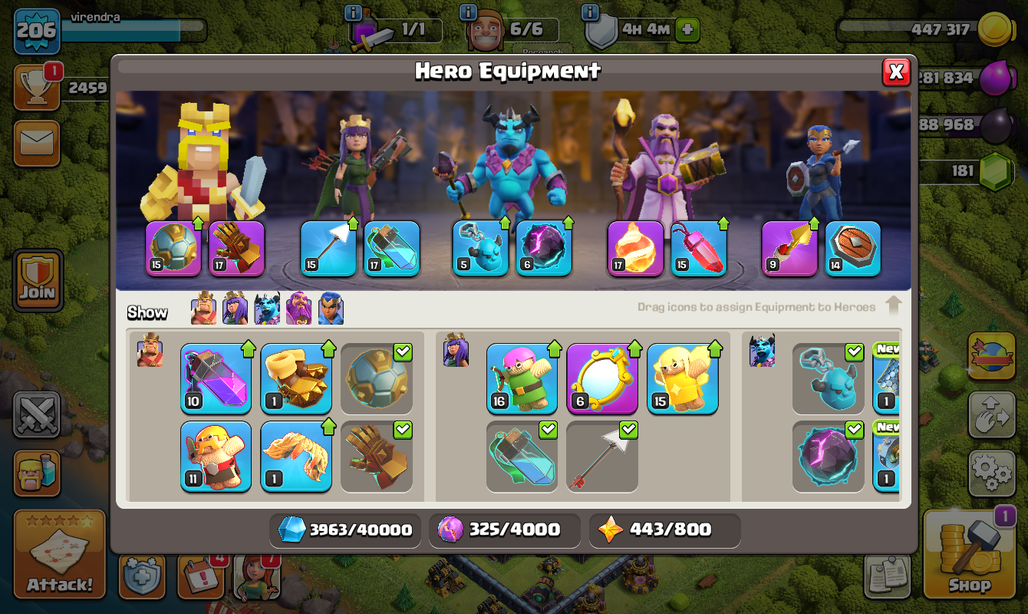The height and width of the screenshot is (614, 1028).
Task: Add shield time with green plus
Action: coord(687,29)
